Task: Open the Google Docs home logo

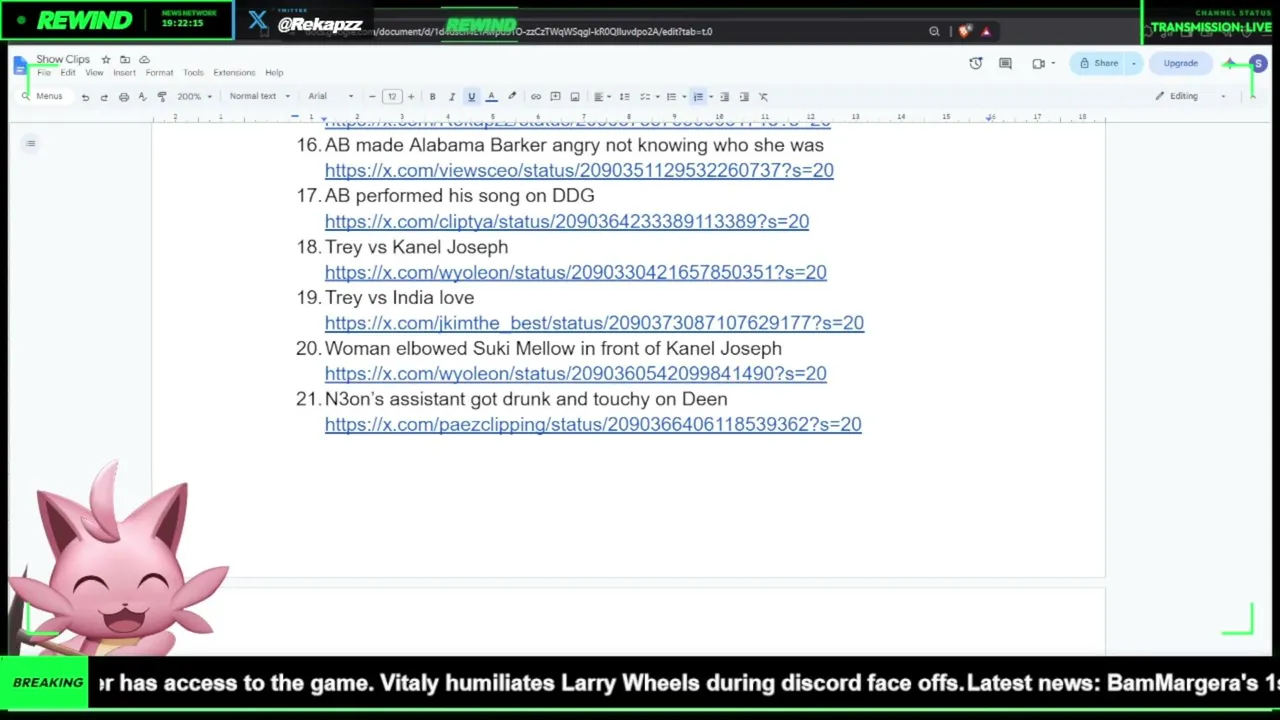Action: pyautogui.click(x=20, y=66)
